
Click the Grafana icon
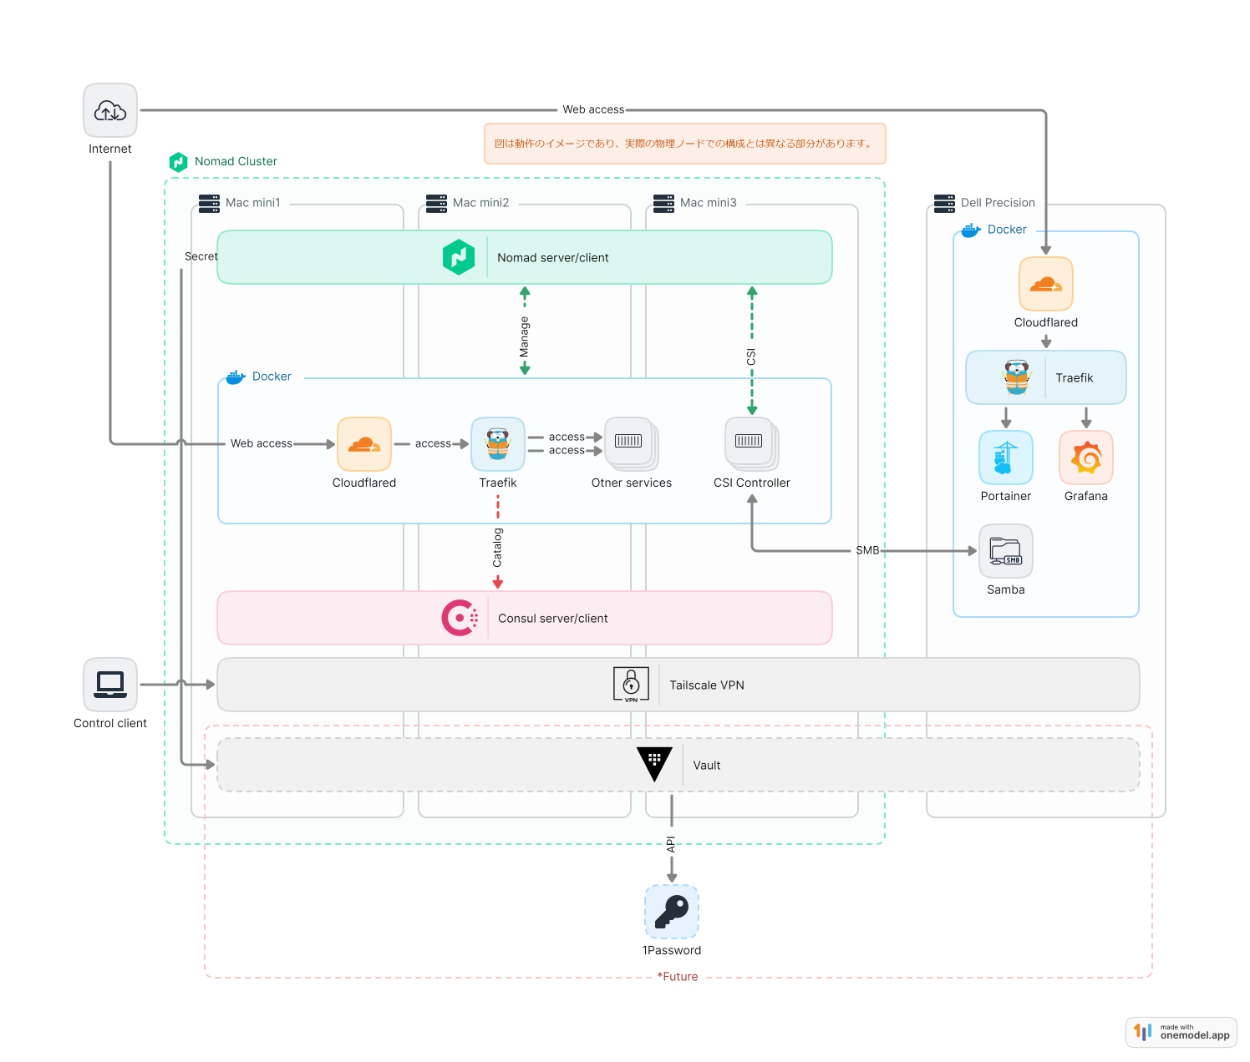click(x=1086, y=457)
